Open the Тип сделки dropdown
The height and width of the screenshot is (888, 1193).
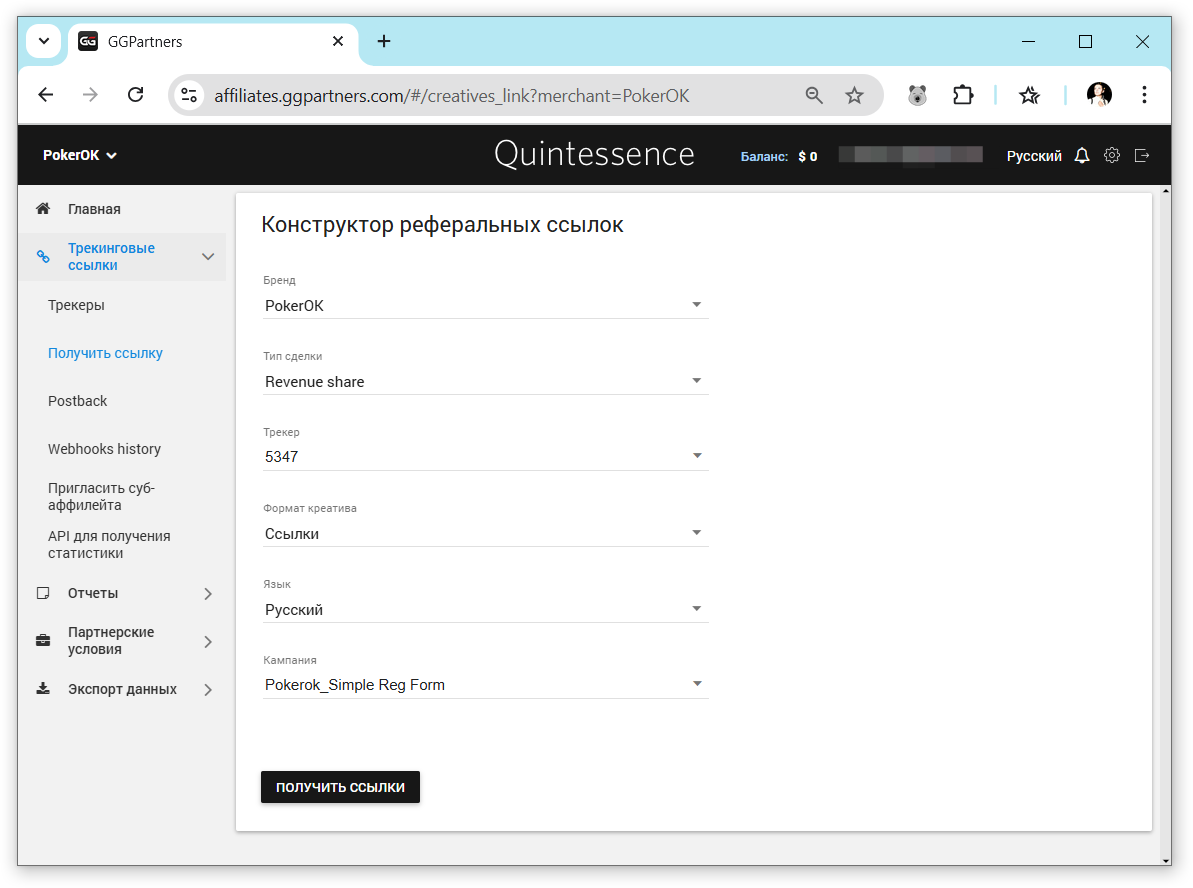(485, 381)
